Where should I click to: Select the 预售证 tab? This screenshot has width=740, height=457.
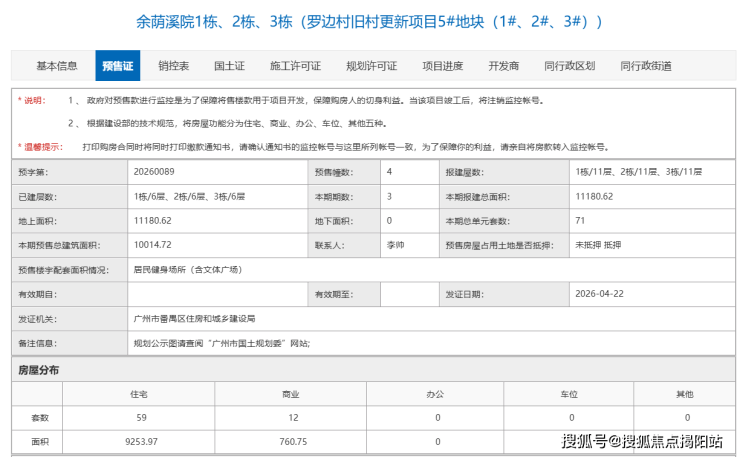coord(118,66)
